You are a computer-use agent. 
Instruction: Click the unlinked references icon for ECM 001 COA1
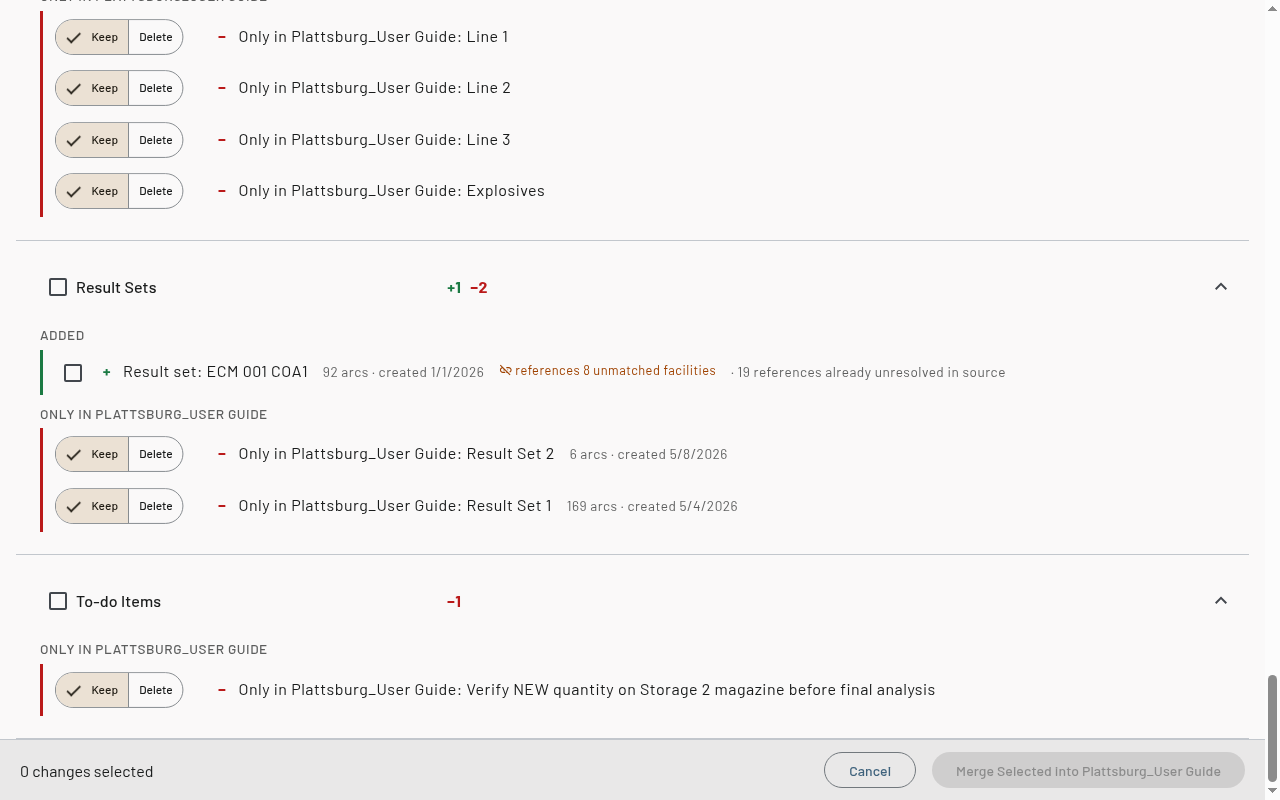tap(506, 371)
